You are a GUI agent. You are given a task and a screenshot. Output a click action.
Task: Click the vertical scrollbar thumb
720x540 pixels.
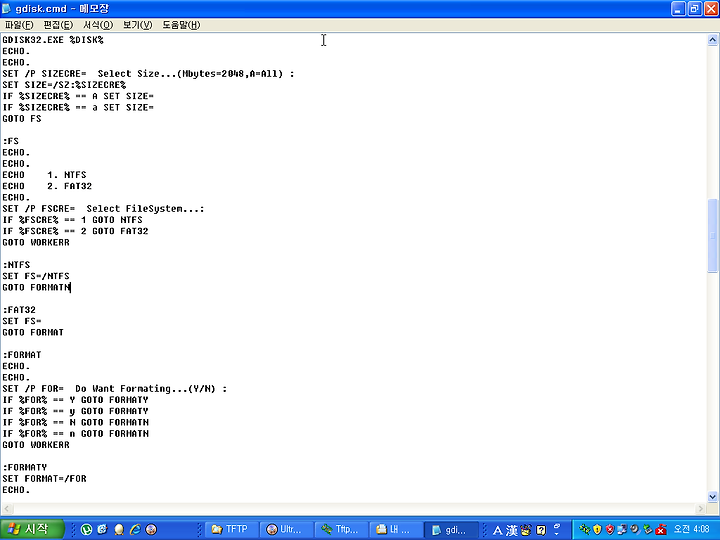coord(713,236)
